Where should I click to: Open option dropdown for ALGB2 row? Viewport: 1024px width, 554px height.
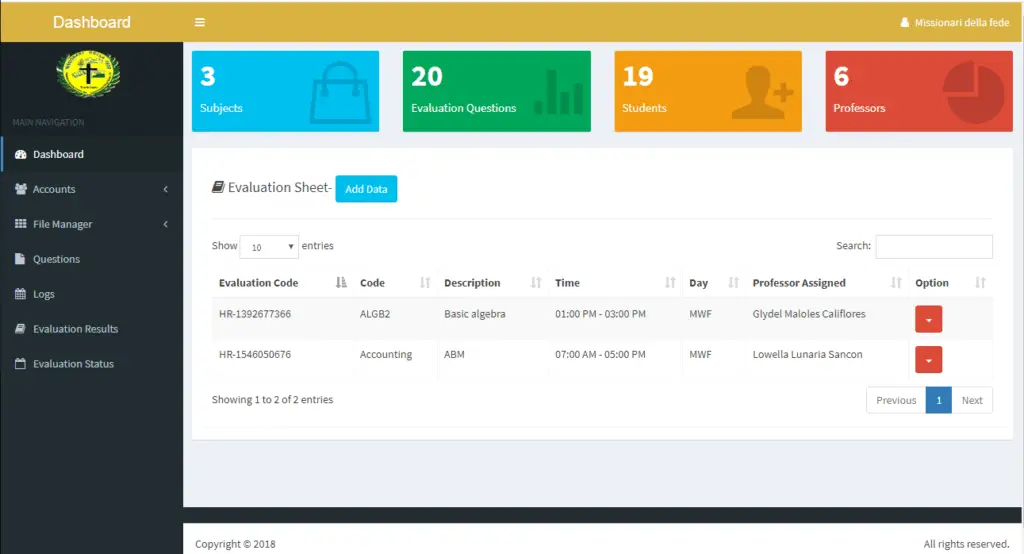(928, 319)
